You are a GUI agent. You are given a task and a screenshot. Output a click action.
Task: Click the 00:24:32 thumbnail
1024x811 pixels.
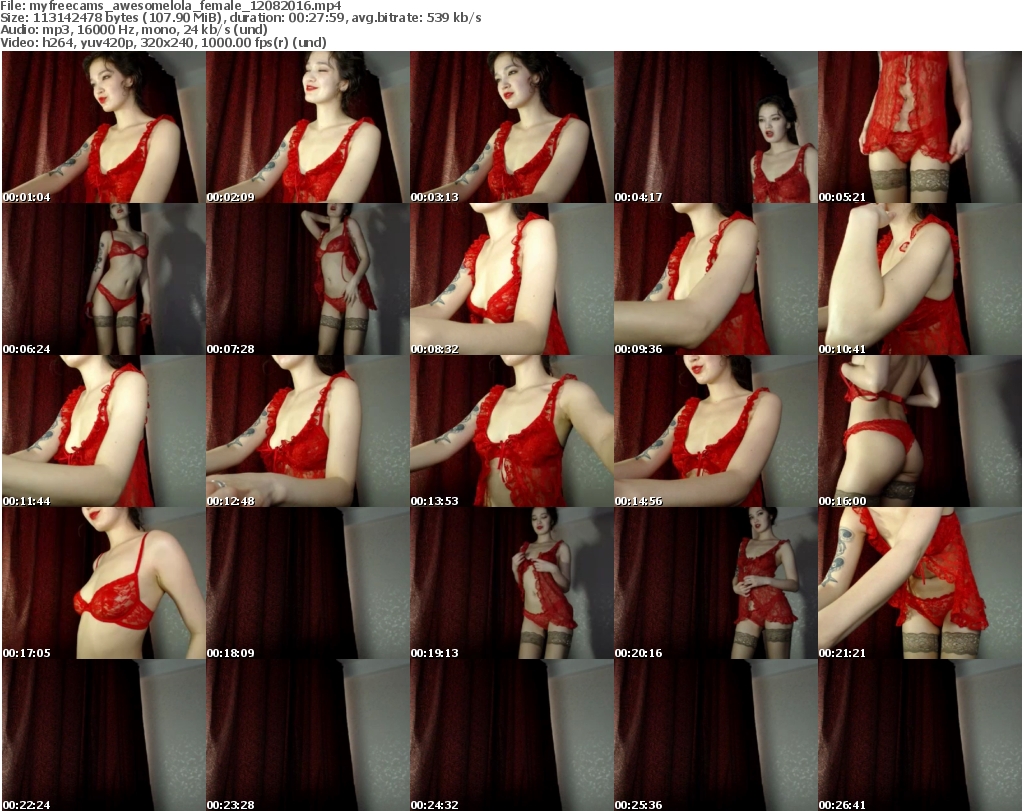(x=511, y=735)
